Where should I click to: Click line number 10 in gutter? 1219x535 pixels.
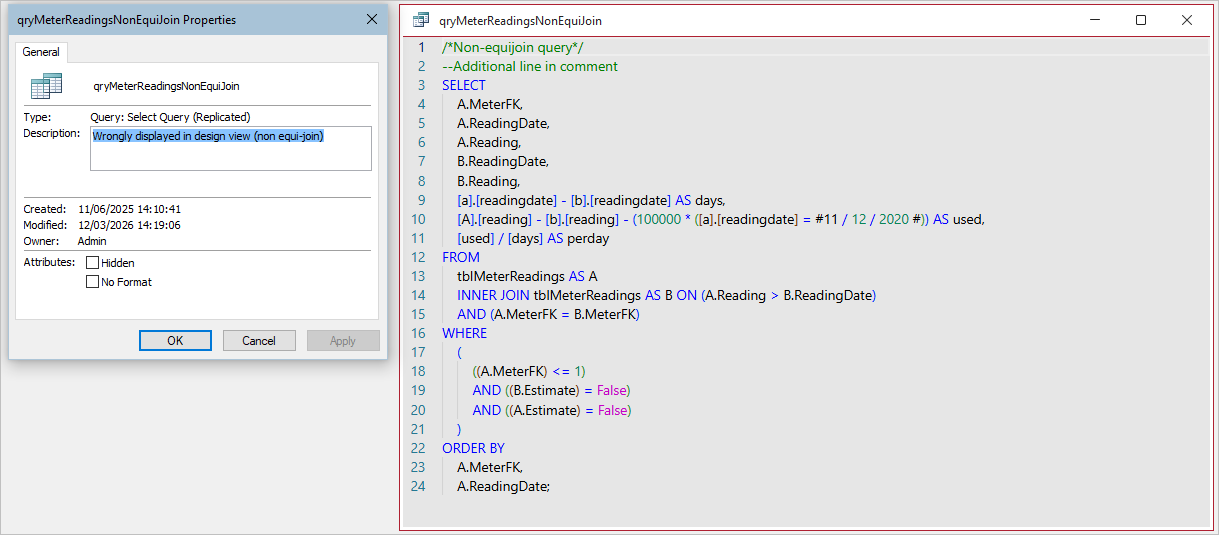click(419, 219)
